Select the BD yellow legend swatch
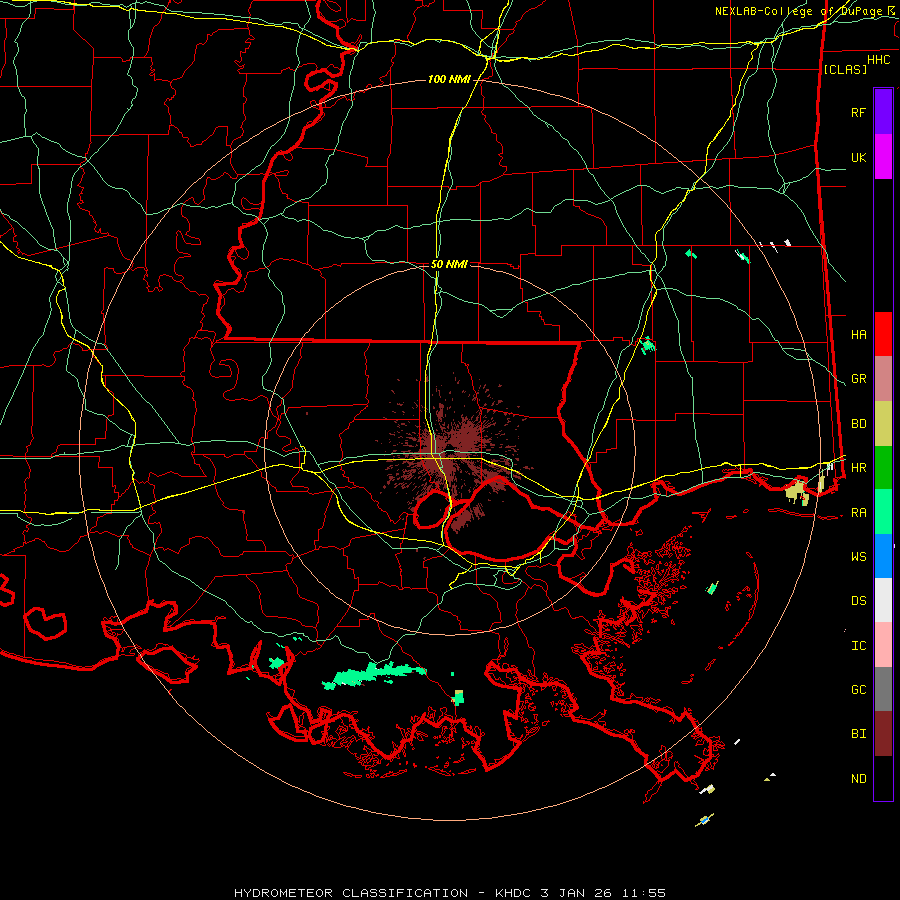This screenshot has height=900, width=900. point(883,423)
